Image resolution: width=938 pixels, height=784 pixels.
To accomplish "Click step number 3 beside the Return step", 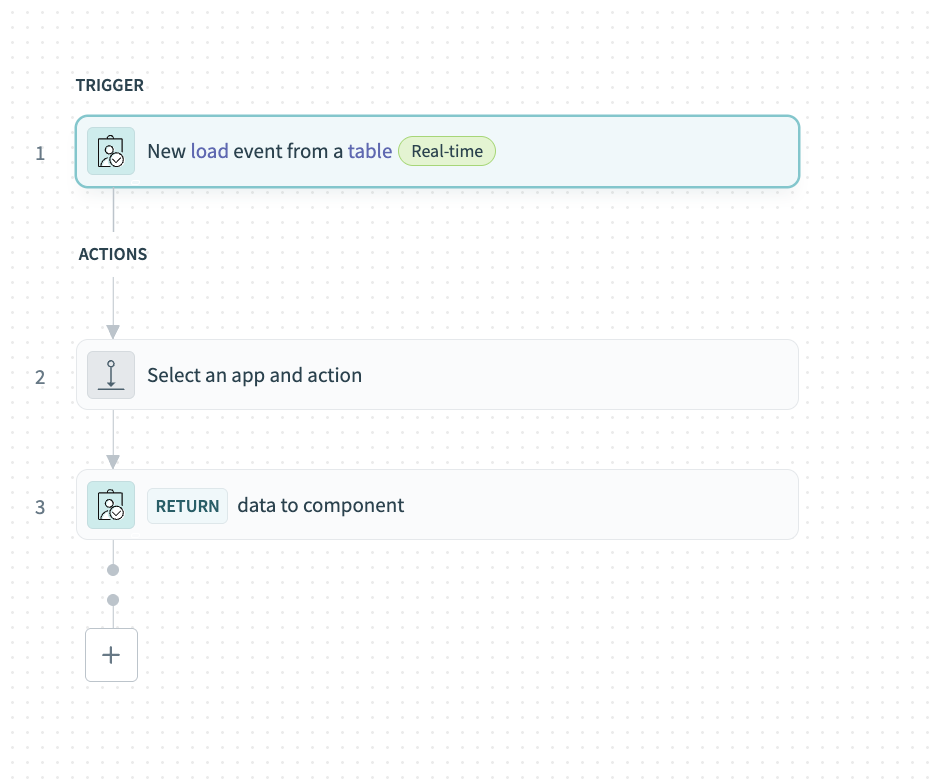I will [x=40, y=507].
